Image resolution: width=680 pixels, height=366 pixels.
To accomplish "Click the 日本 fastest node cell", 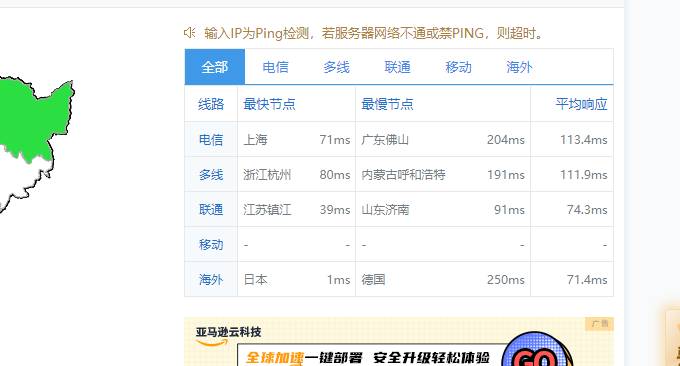I will (x=255, y=280).
